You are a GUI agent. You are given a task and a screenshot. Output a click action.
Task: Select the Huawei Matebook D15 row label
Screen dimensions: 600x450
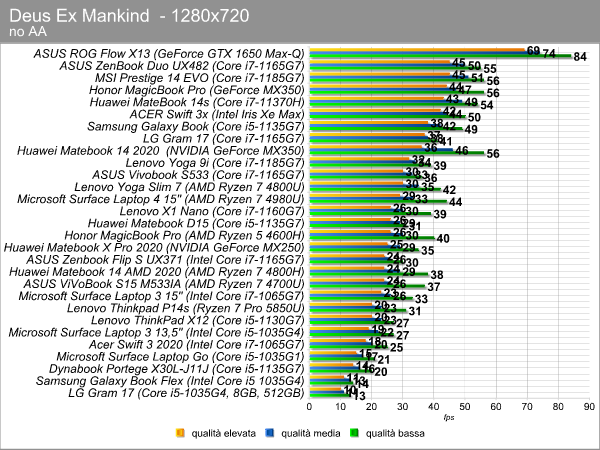tap(196, 223)
